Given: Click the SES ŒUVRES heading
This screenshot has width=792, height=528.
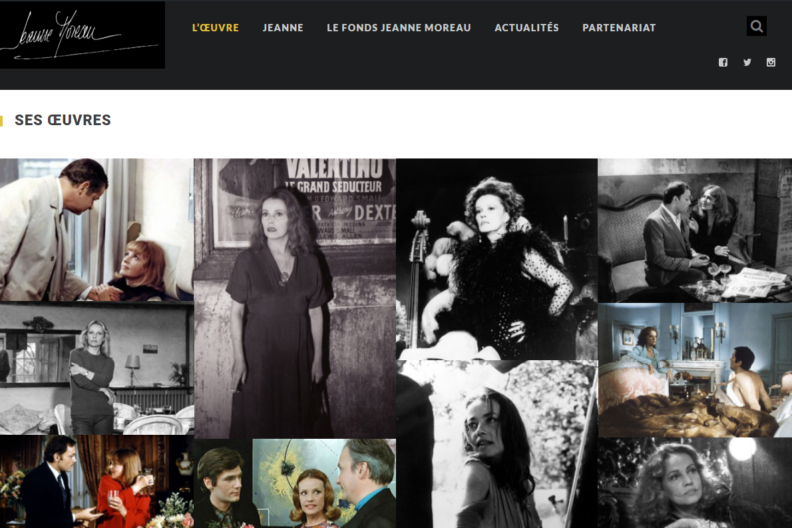Looking at the screenshot, I should [x=63, y=120].
